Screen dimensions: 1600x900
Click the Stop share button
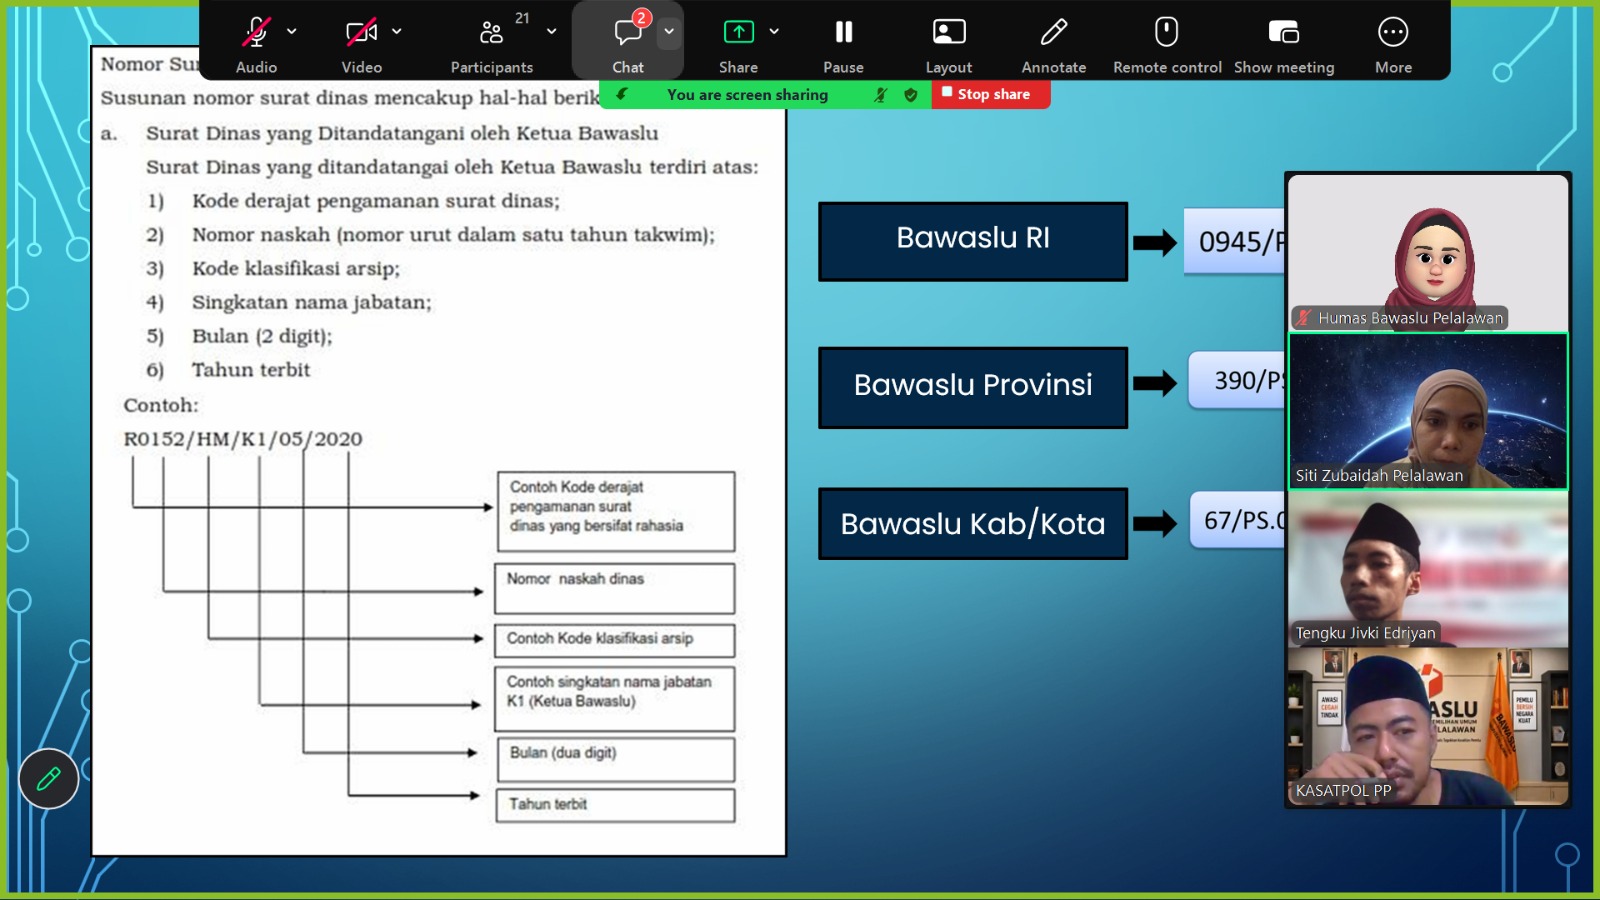pyautogui.click(x=990, y=94)
